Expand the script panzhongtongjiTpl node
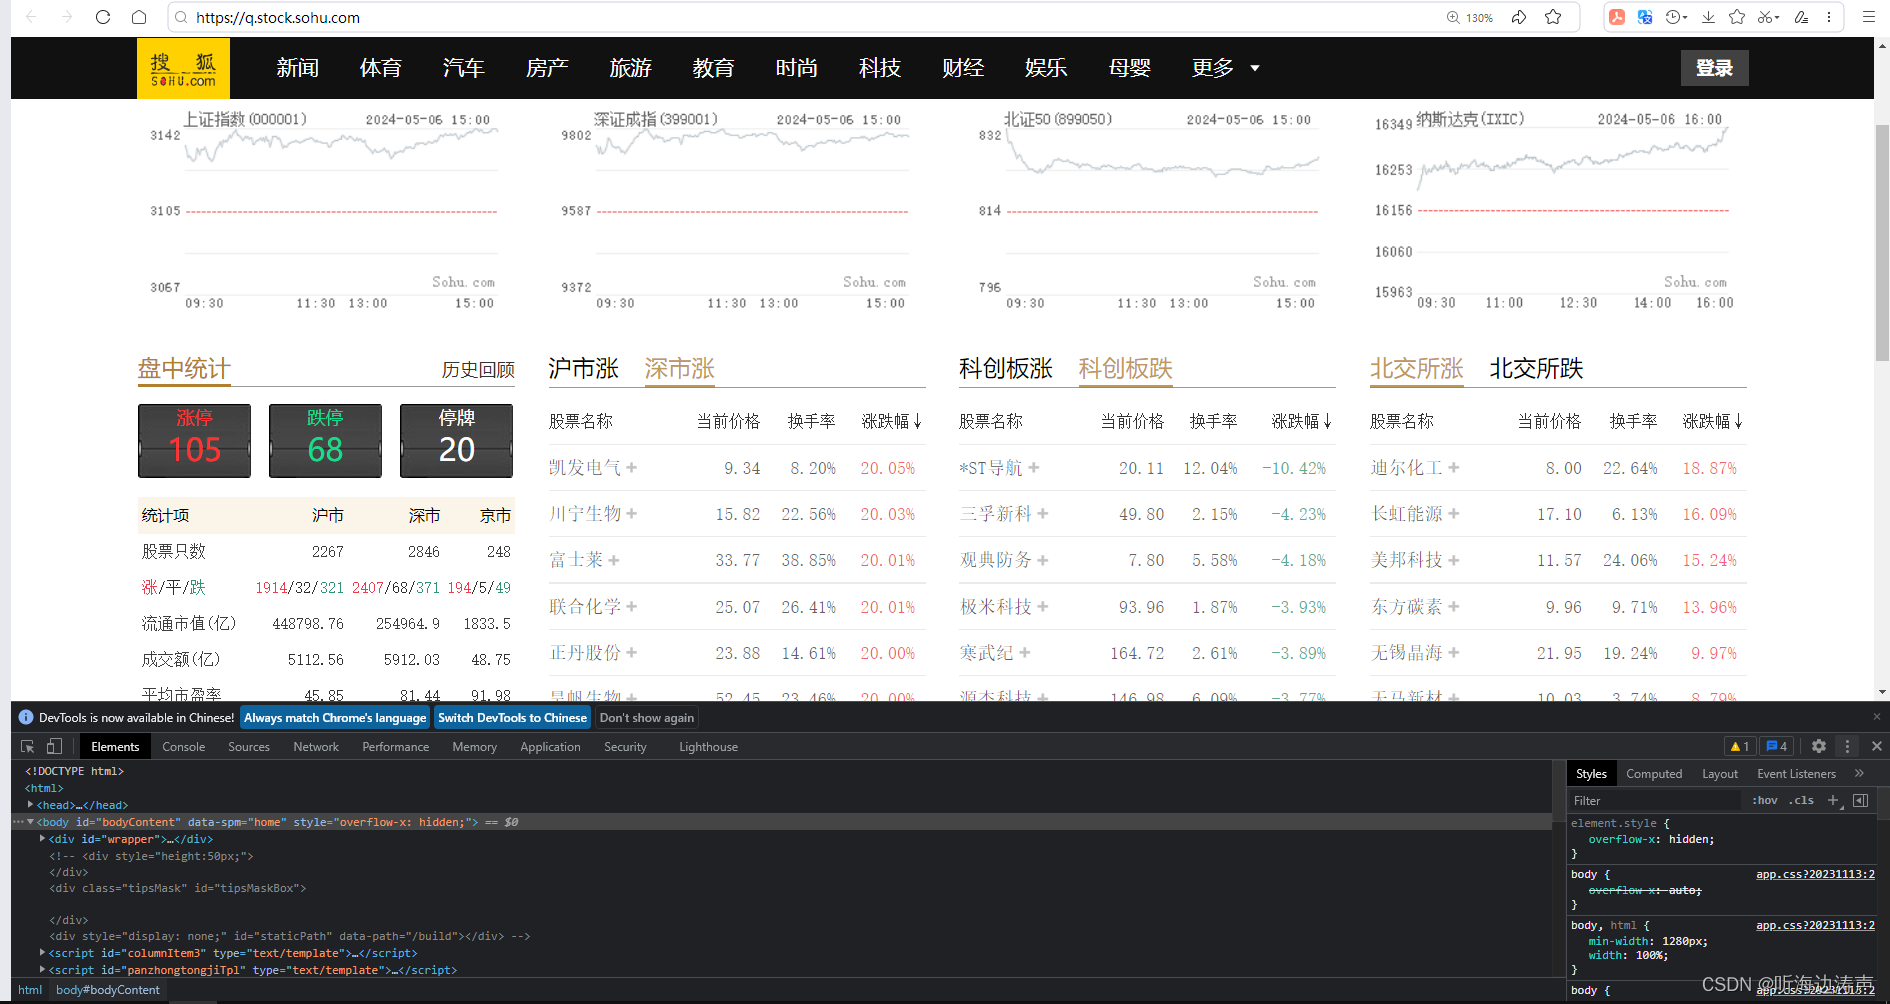Image resolution: width=1890 pixels, height=1004 pixels. [x=42, y=970]
